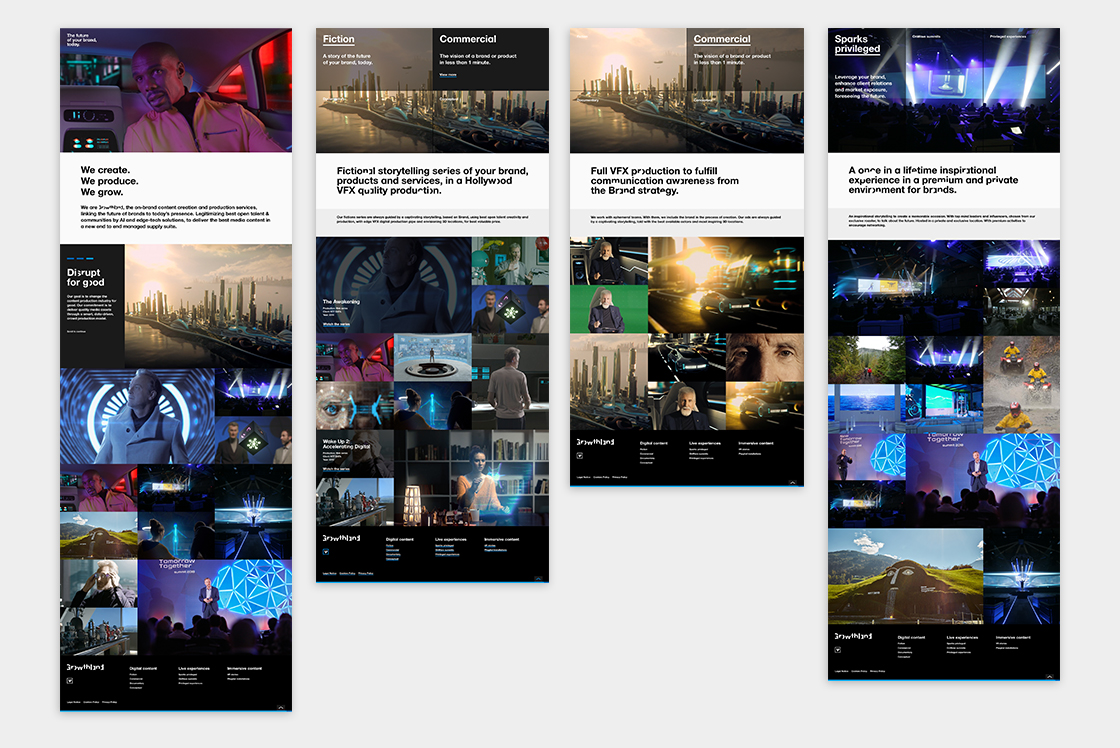Click the social icon in the Fiction page footer

pyautogui.click(x=326, y=553)
